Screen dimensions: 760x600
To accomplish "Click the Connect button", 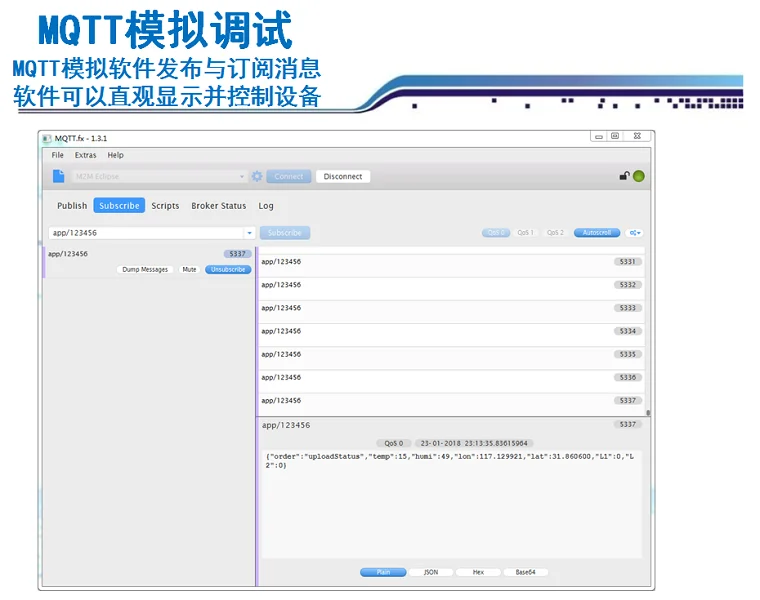I will (289, 176).
